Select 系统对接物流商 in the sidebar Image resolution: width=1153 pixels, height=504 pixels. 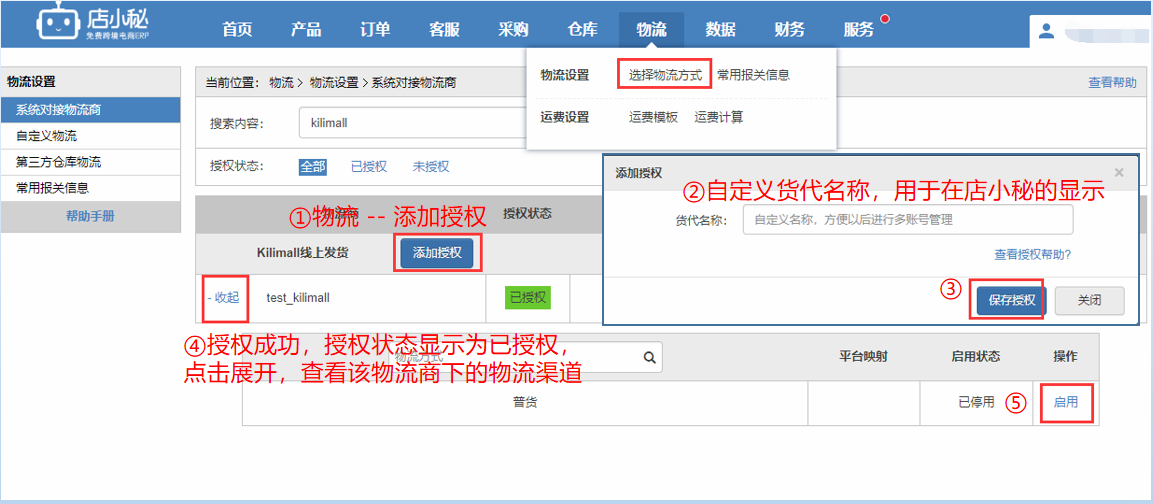(90, 110)
